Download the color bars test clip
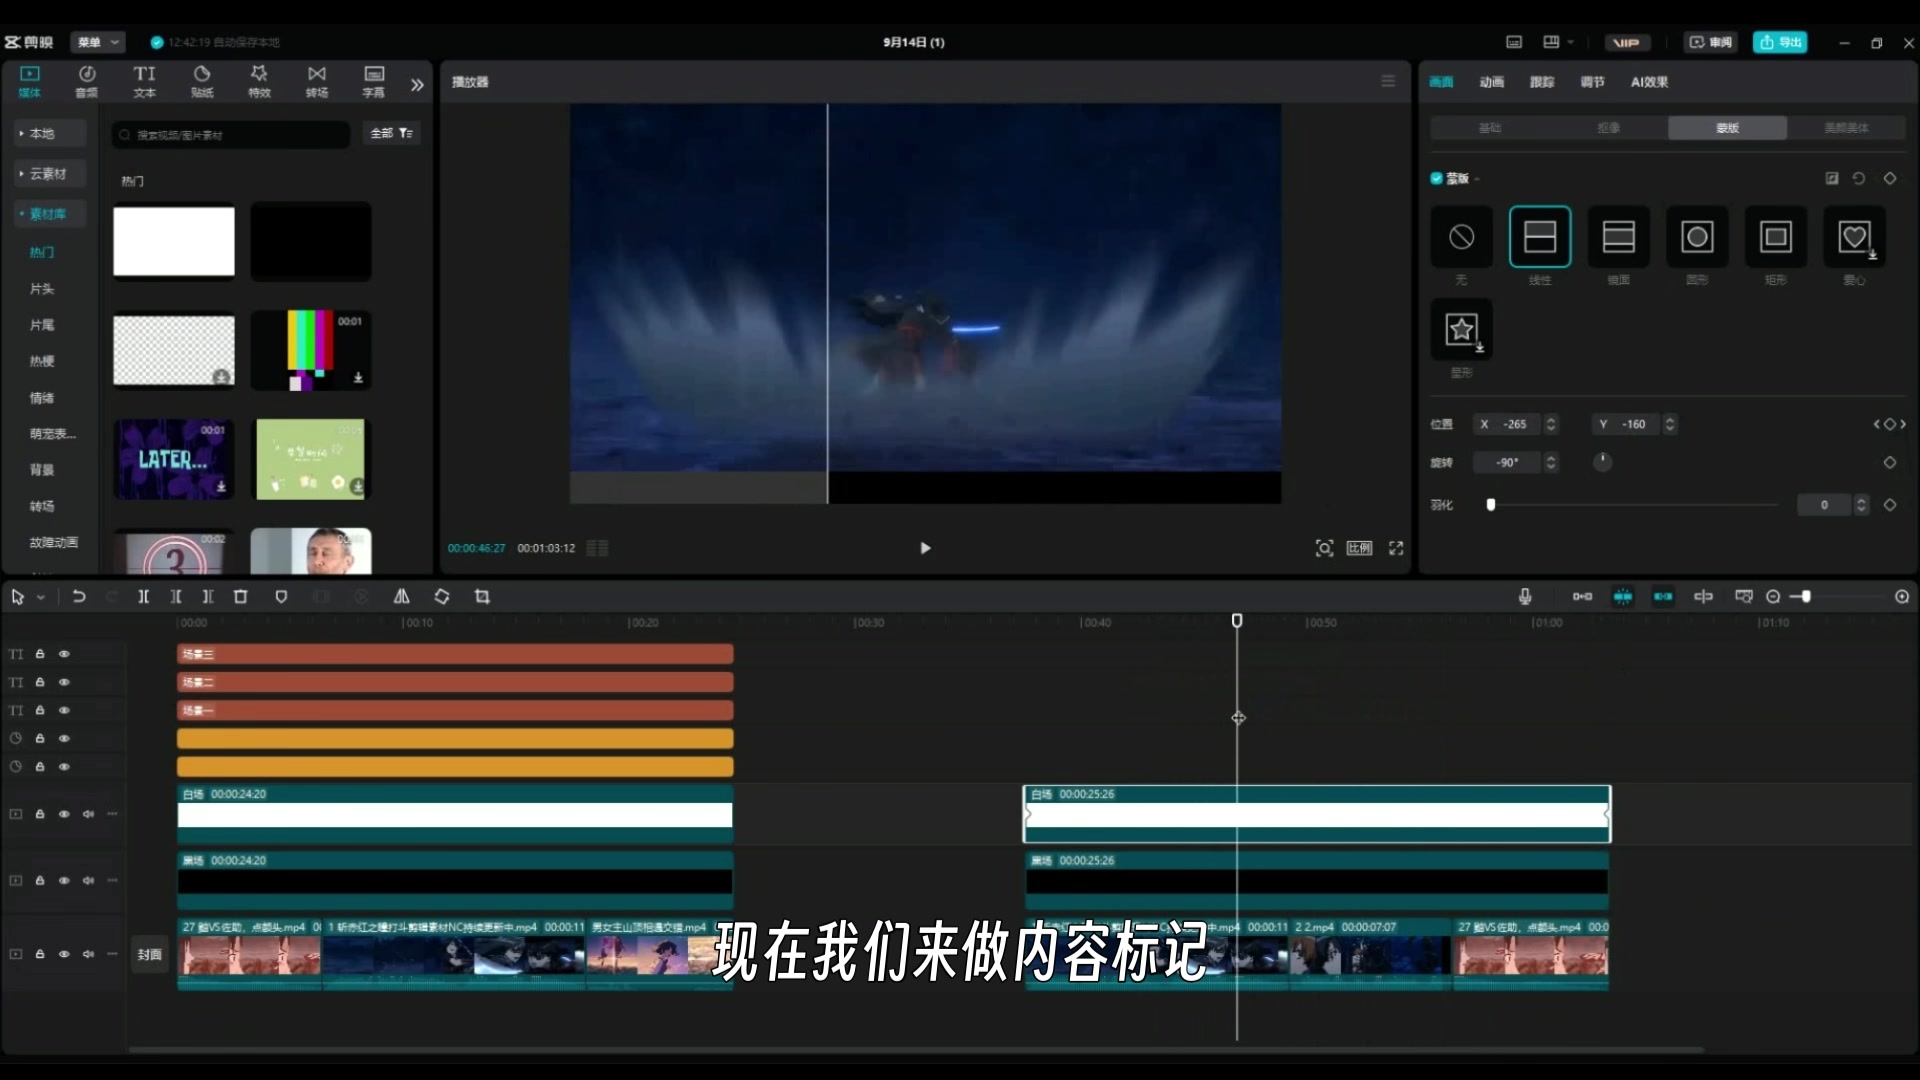 point(358,378)
